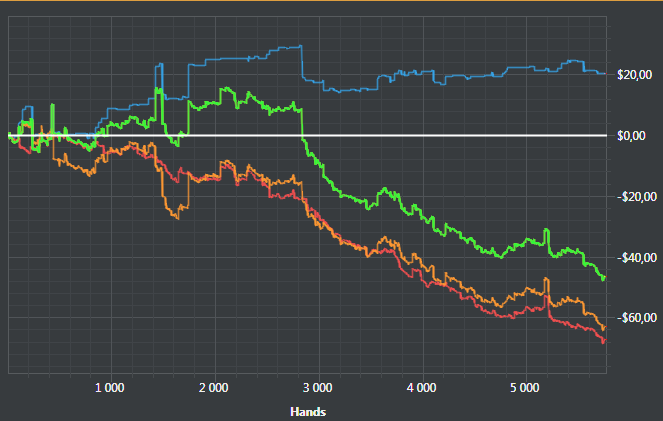Click the -$40,00 y-axis label

[x=636, y=258]
